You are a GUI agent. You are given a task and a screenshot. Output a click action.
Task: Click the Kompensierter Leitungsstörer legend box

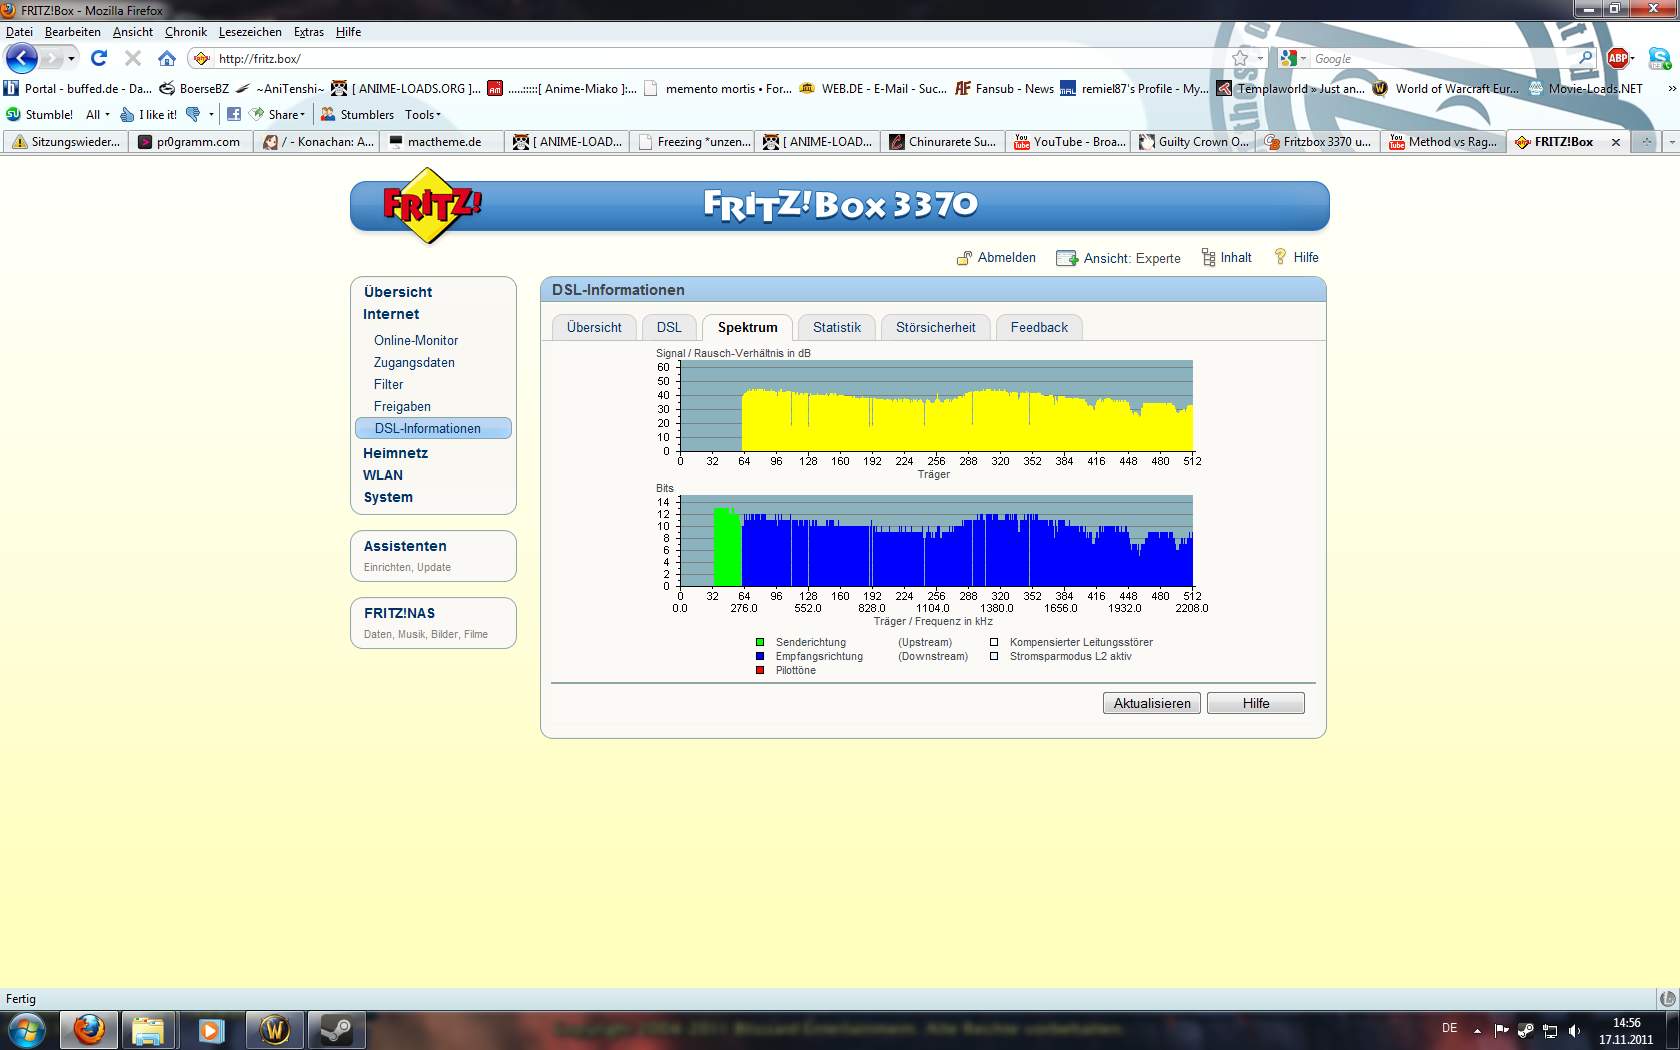click(x=994, y=642)
